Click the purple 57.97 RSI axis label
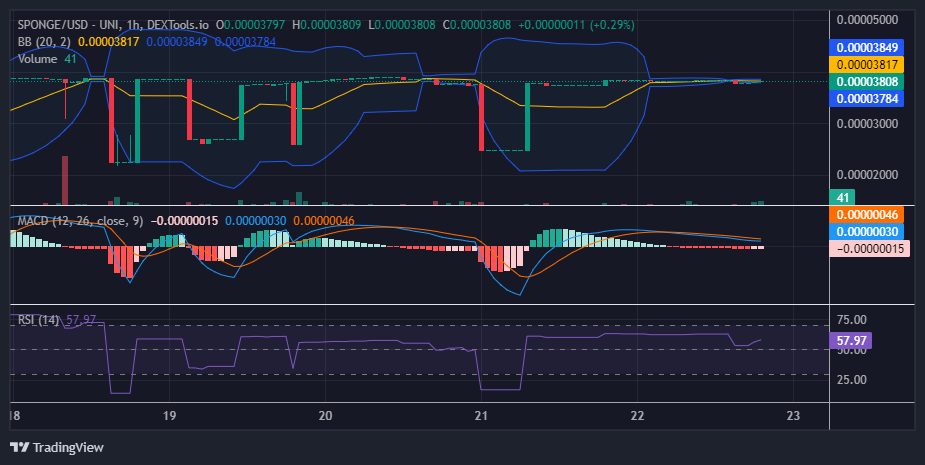The image size is (925, 465). (x=851, y=340)
